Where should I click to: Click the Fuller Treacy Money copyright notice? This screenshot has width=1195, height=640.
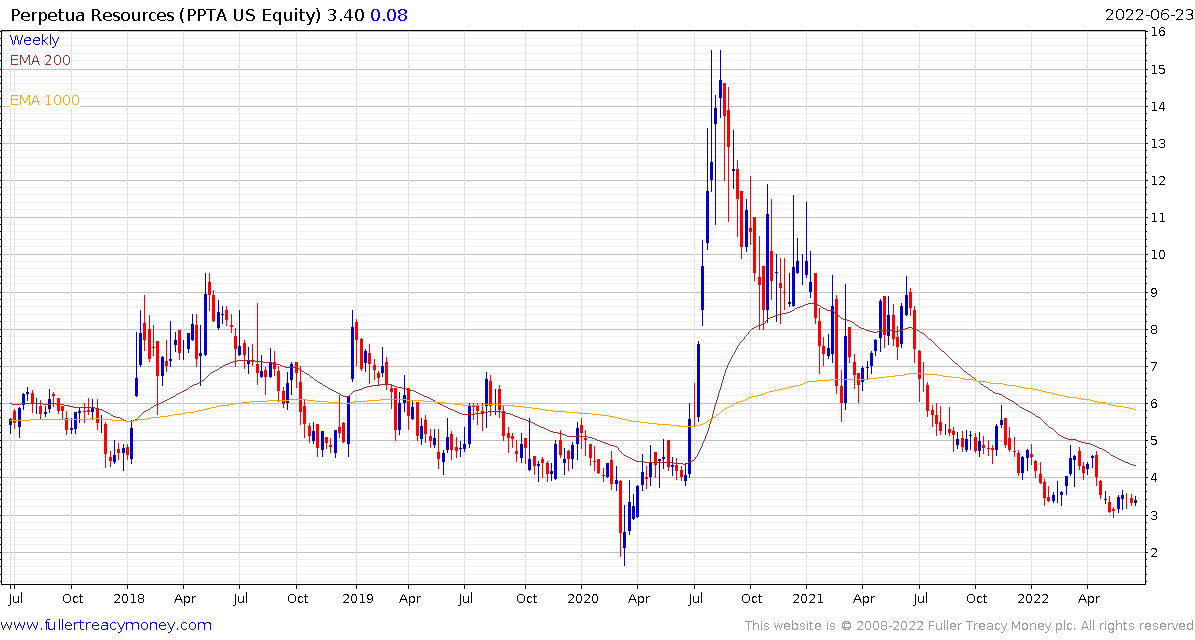coord(969,626)
